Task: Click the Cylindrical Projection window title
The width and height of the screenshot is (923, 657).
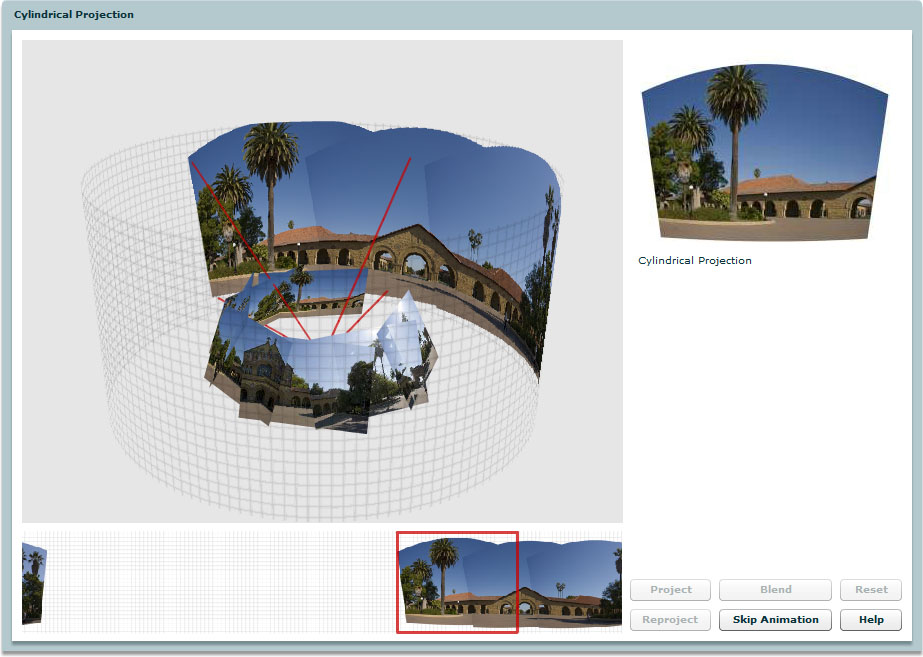Action: click(74, 15)
